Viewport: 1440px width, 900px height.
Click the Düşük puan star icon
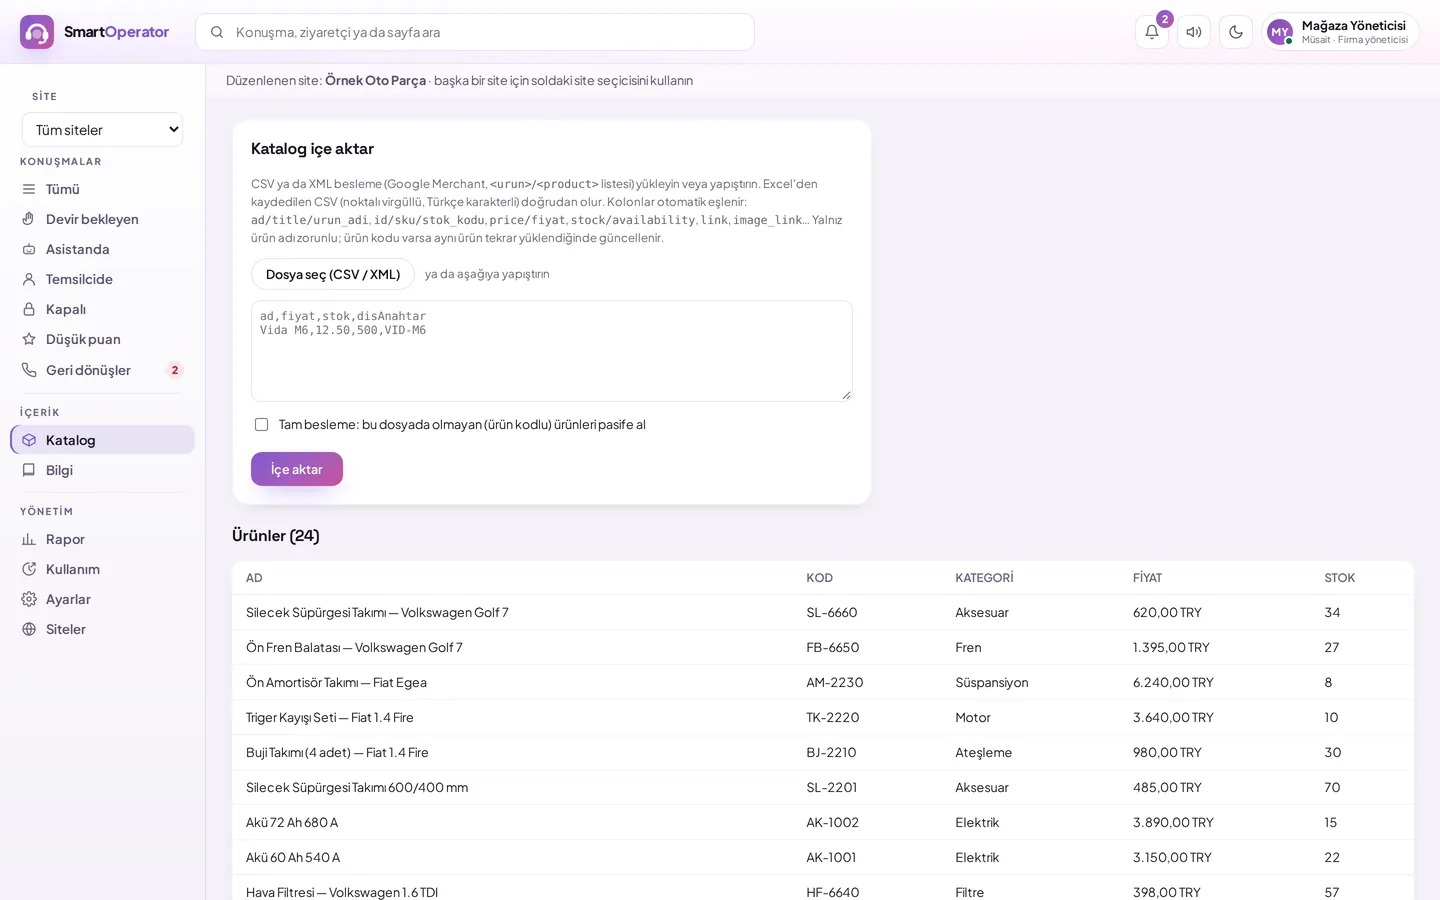[29, 339]
